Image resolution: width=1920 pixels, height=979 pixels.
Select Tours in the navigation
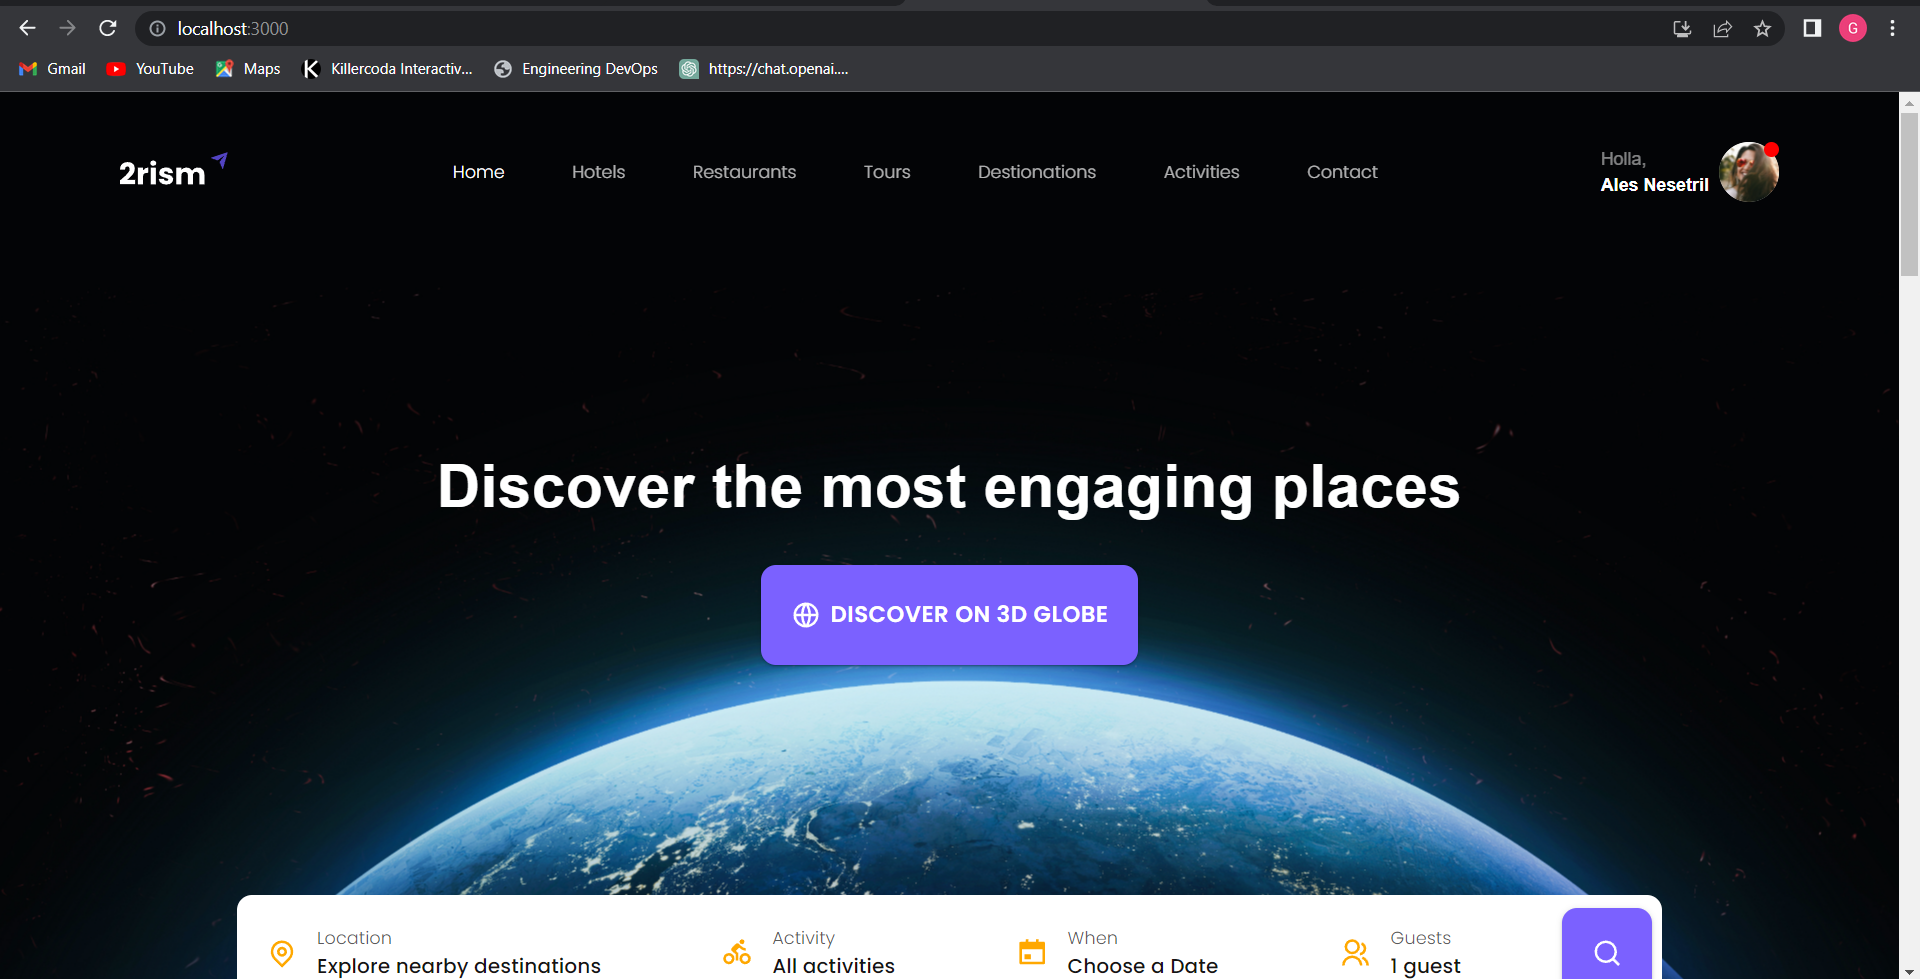(887, 172)
